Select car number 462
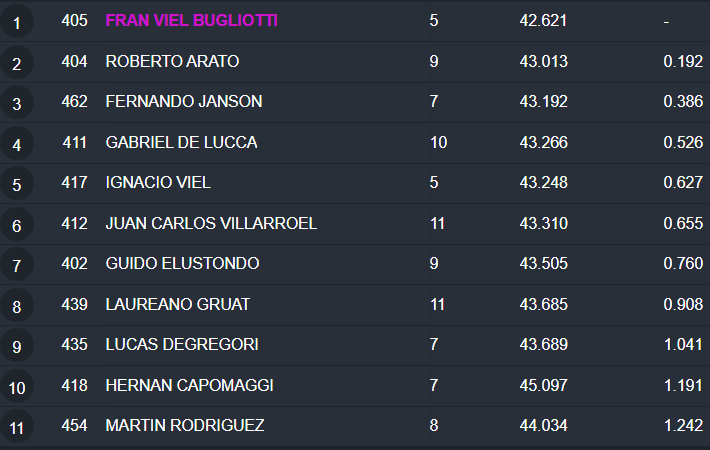 pos(75,101)
